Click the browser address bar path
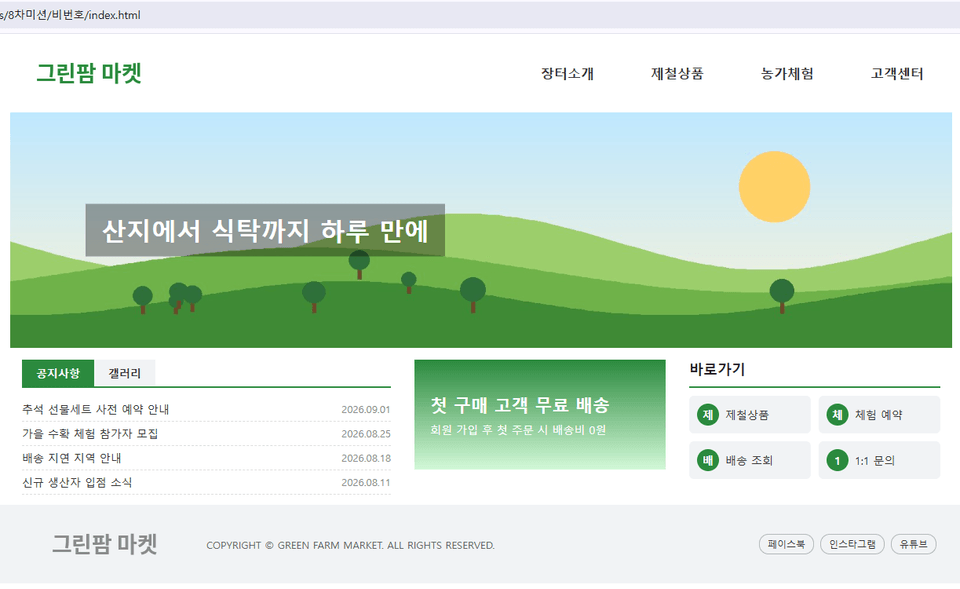 70,15
